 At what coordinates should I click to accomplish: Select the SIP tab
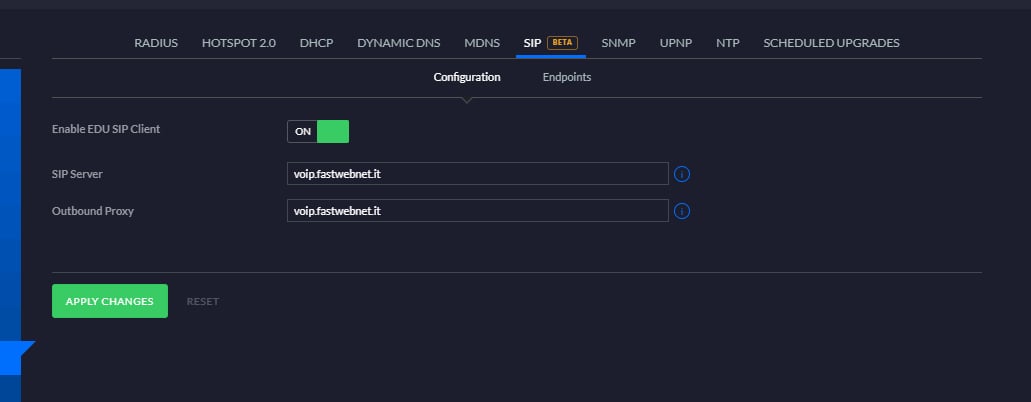532,43
